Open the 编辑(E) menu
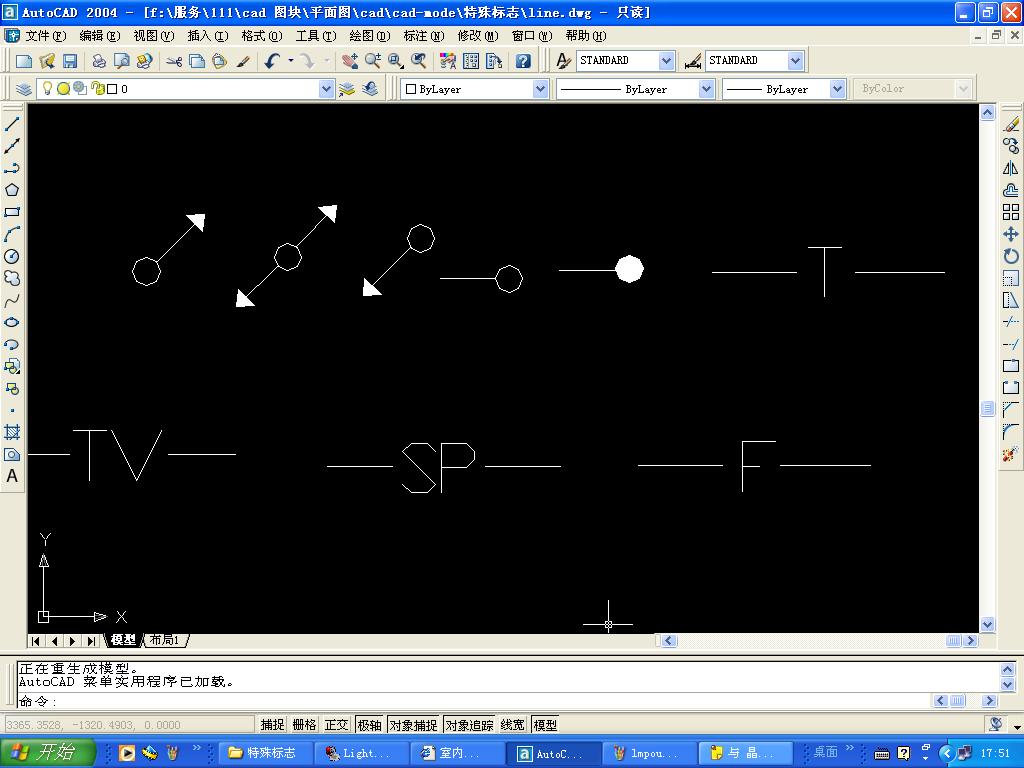 click(99, 36)
